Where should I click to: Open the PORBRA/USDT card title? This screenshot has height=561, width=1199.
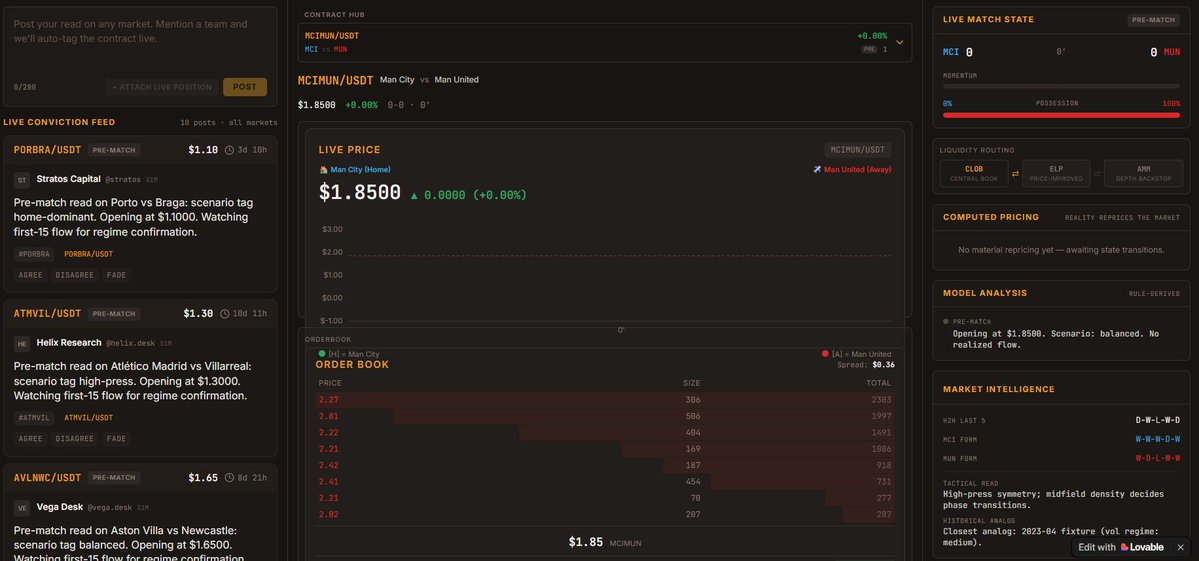(x=47, y=150)
